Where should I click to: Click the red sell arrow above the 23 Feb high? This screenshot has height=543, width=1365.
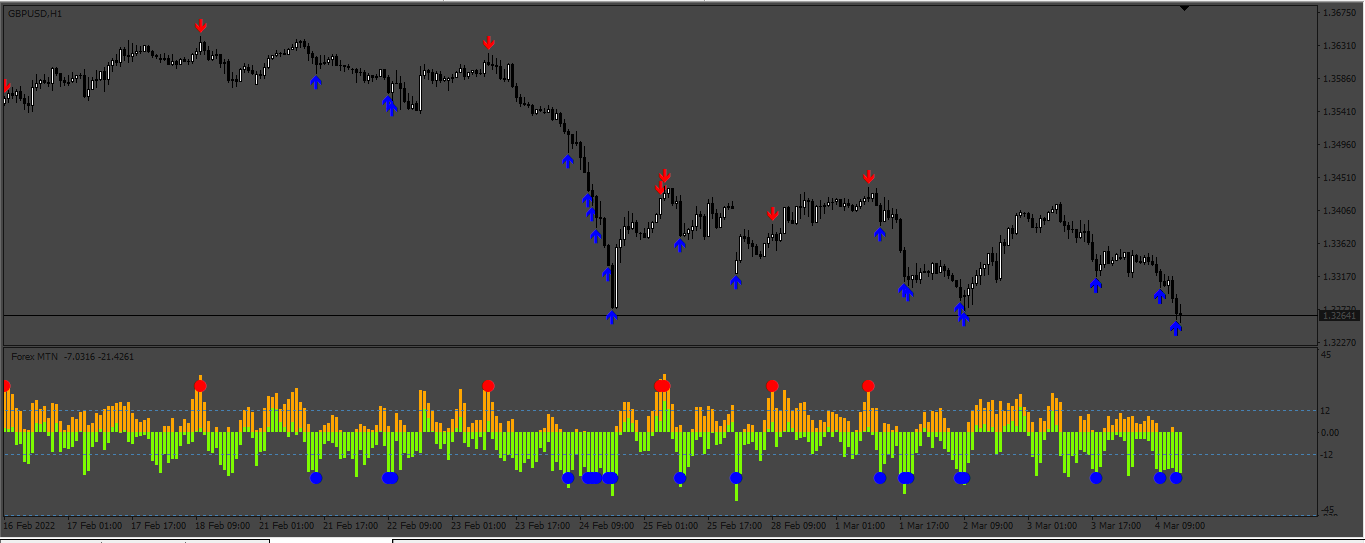(x=489, y=42)
